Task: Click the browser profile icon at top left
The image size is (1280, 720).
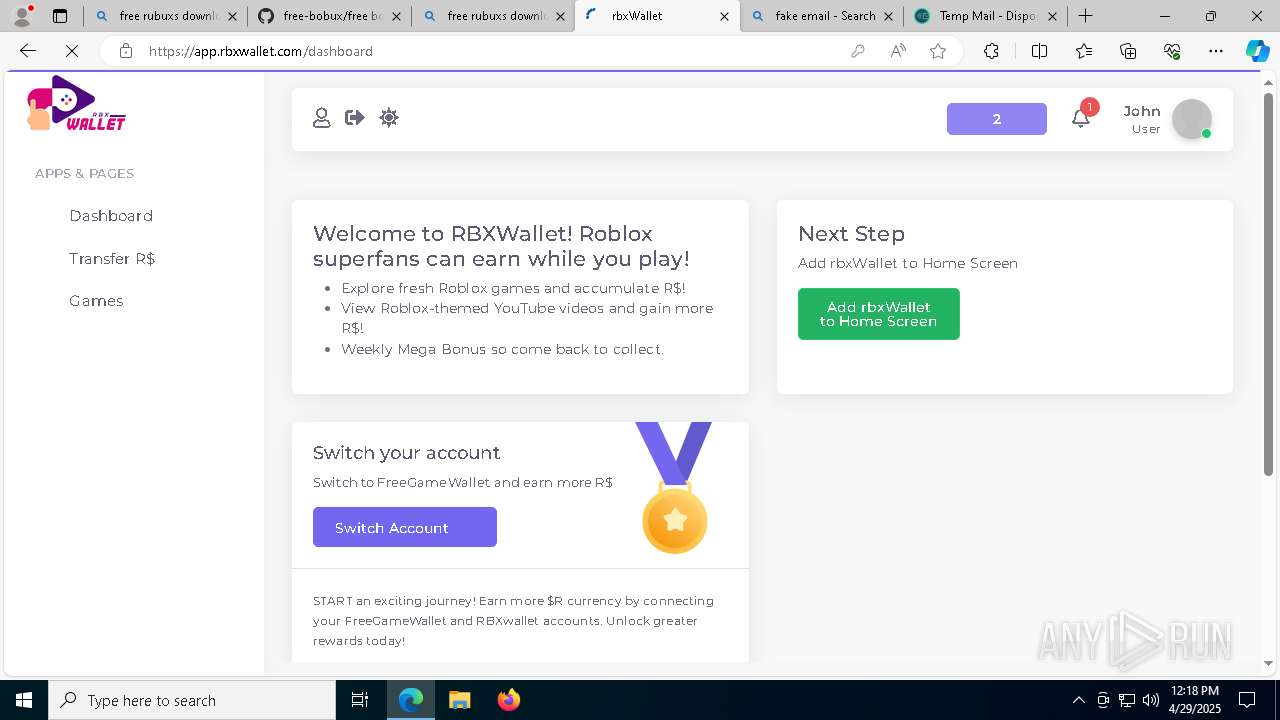Action: 22,16
